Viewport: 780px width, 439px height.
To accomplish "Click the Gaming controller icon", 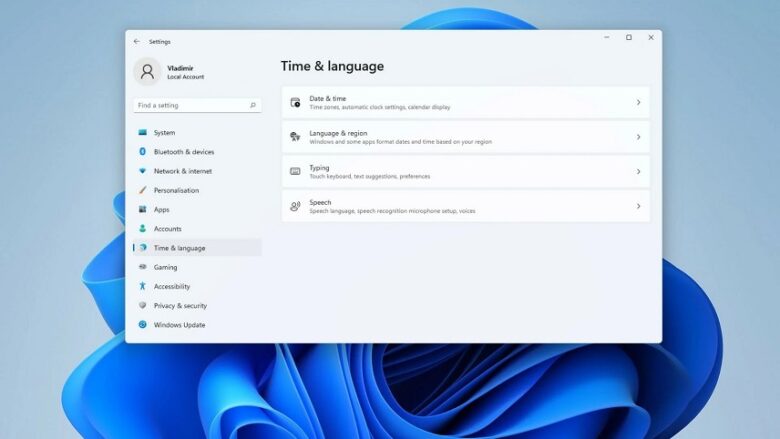I will pyautogui.click(x=143, y=267).
